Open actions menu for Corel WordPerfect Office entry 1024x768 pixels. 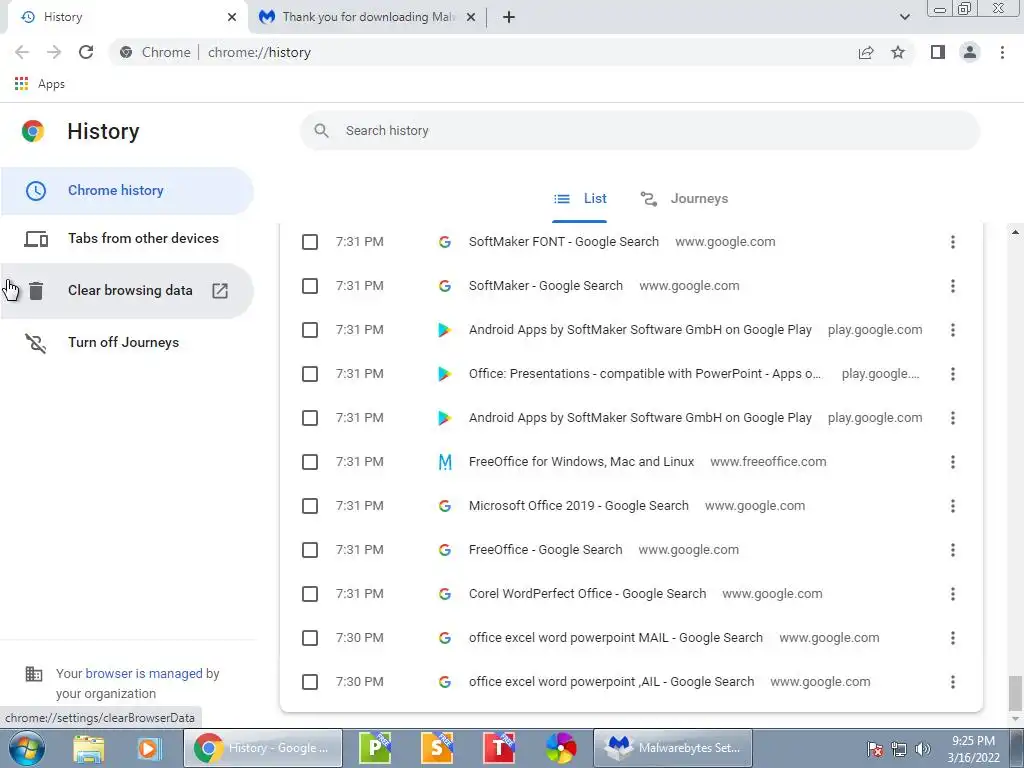[953, 594]
